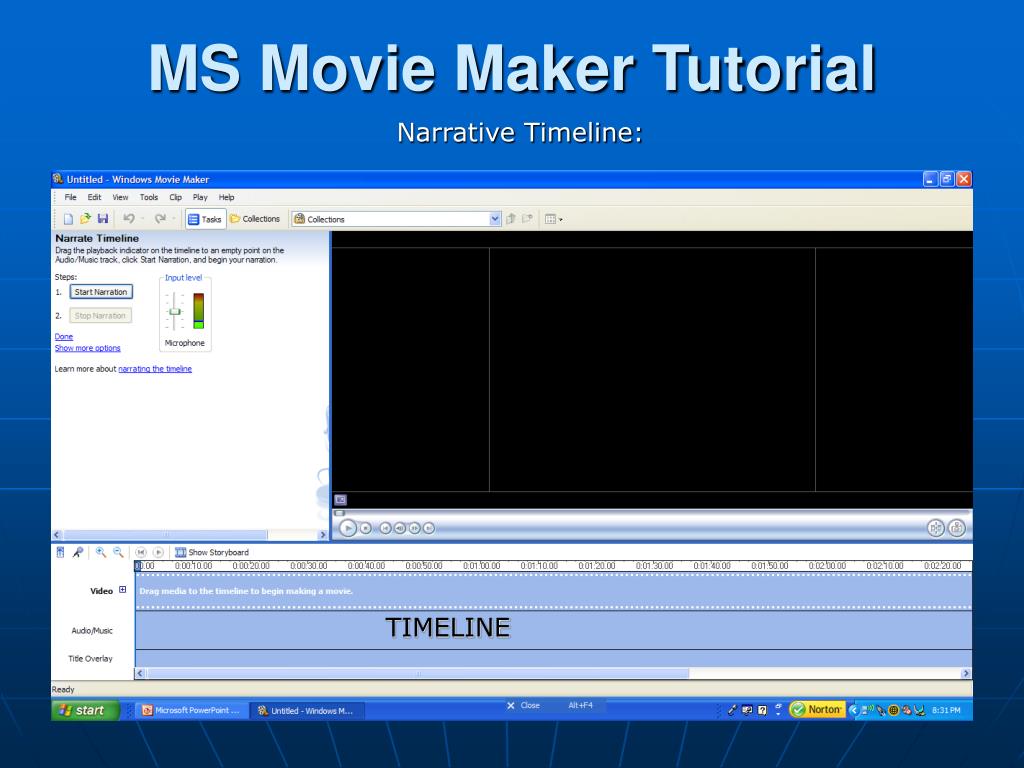Click the timeline scrollbar right arrow
The image size is (1024, 768).
[966, 673]
